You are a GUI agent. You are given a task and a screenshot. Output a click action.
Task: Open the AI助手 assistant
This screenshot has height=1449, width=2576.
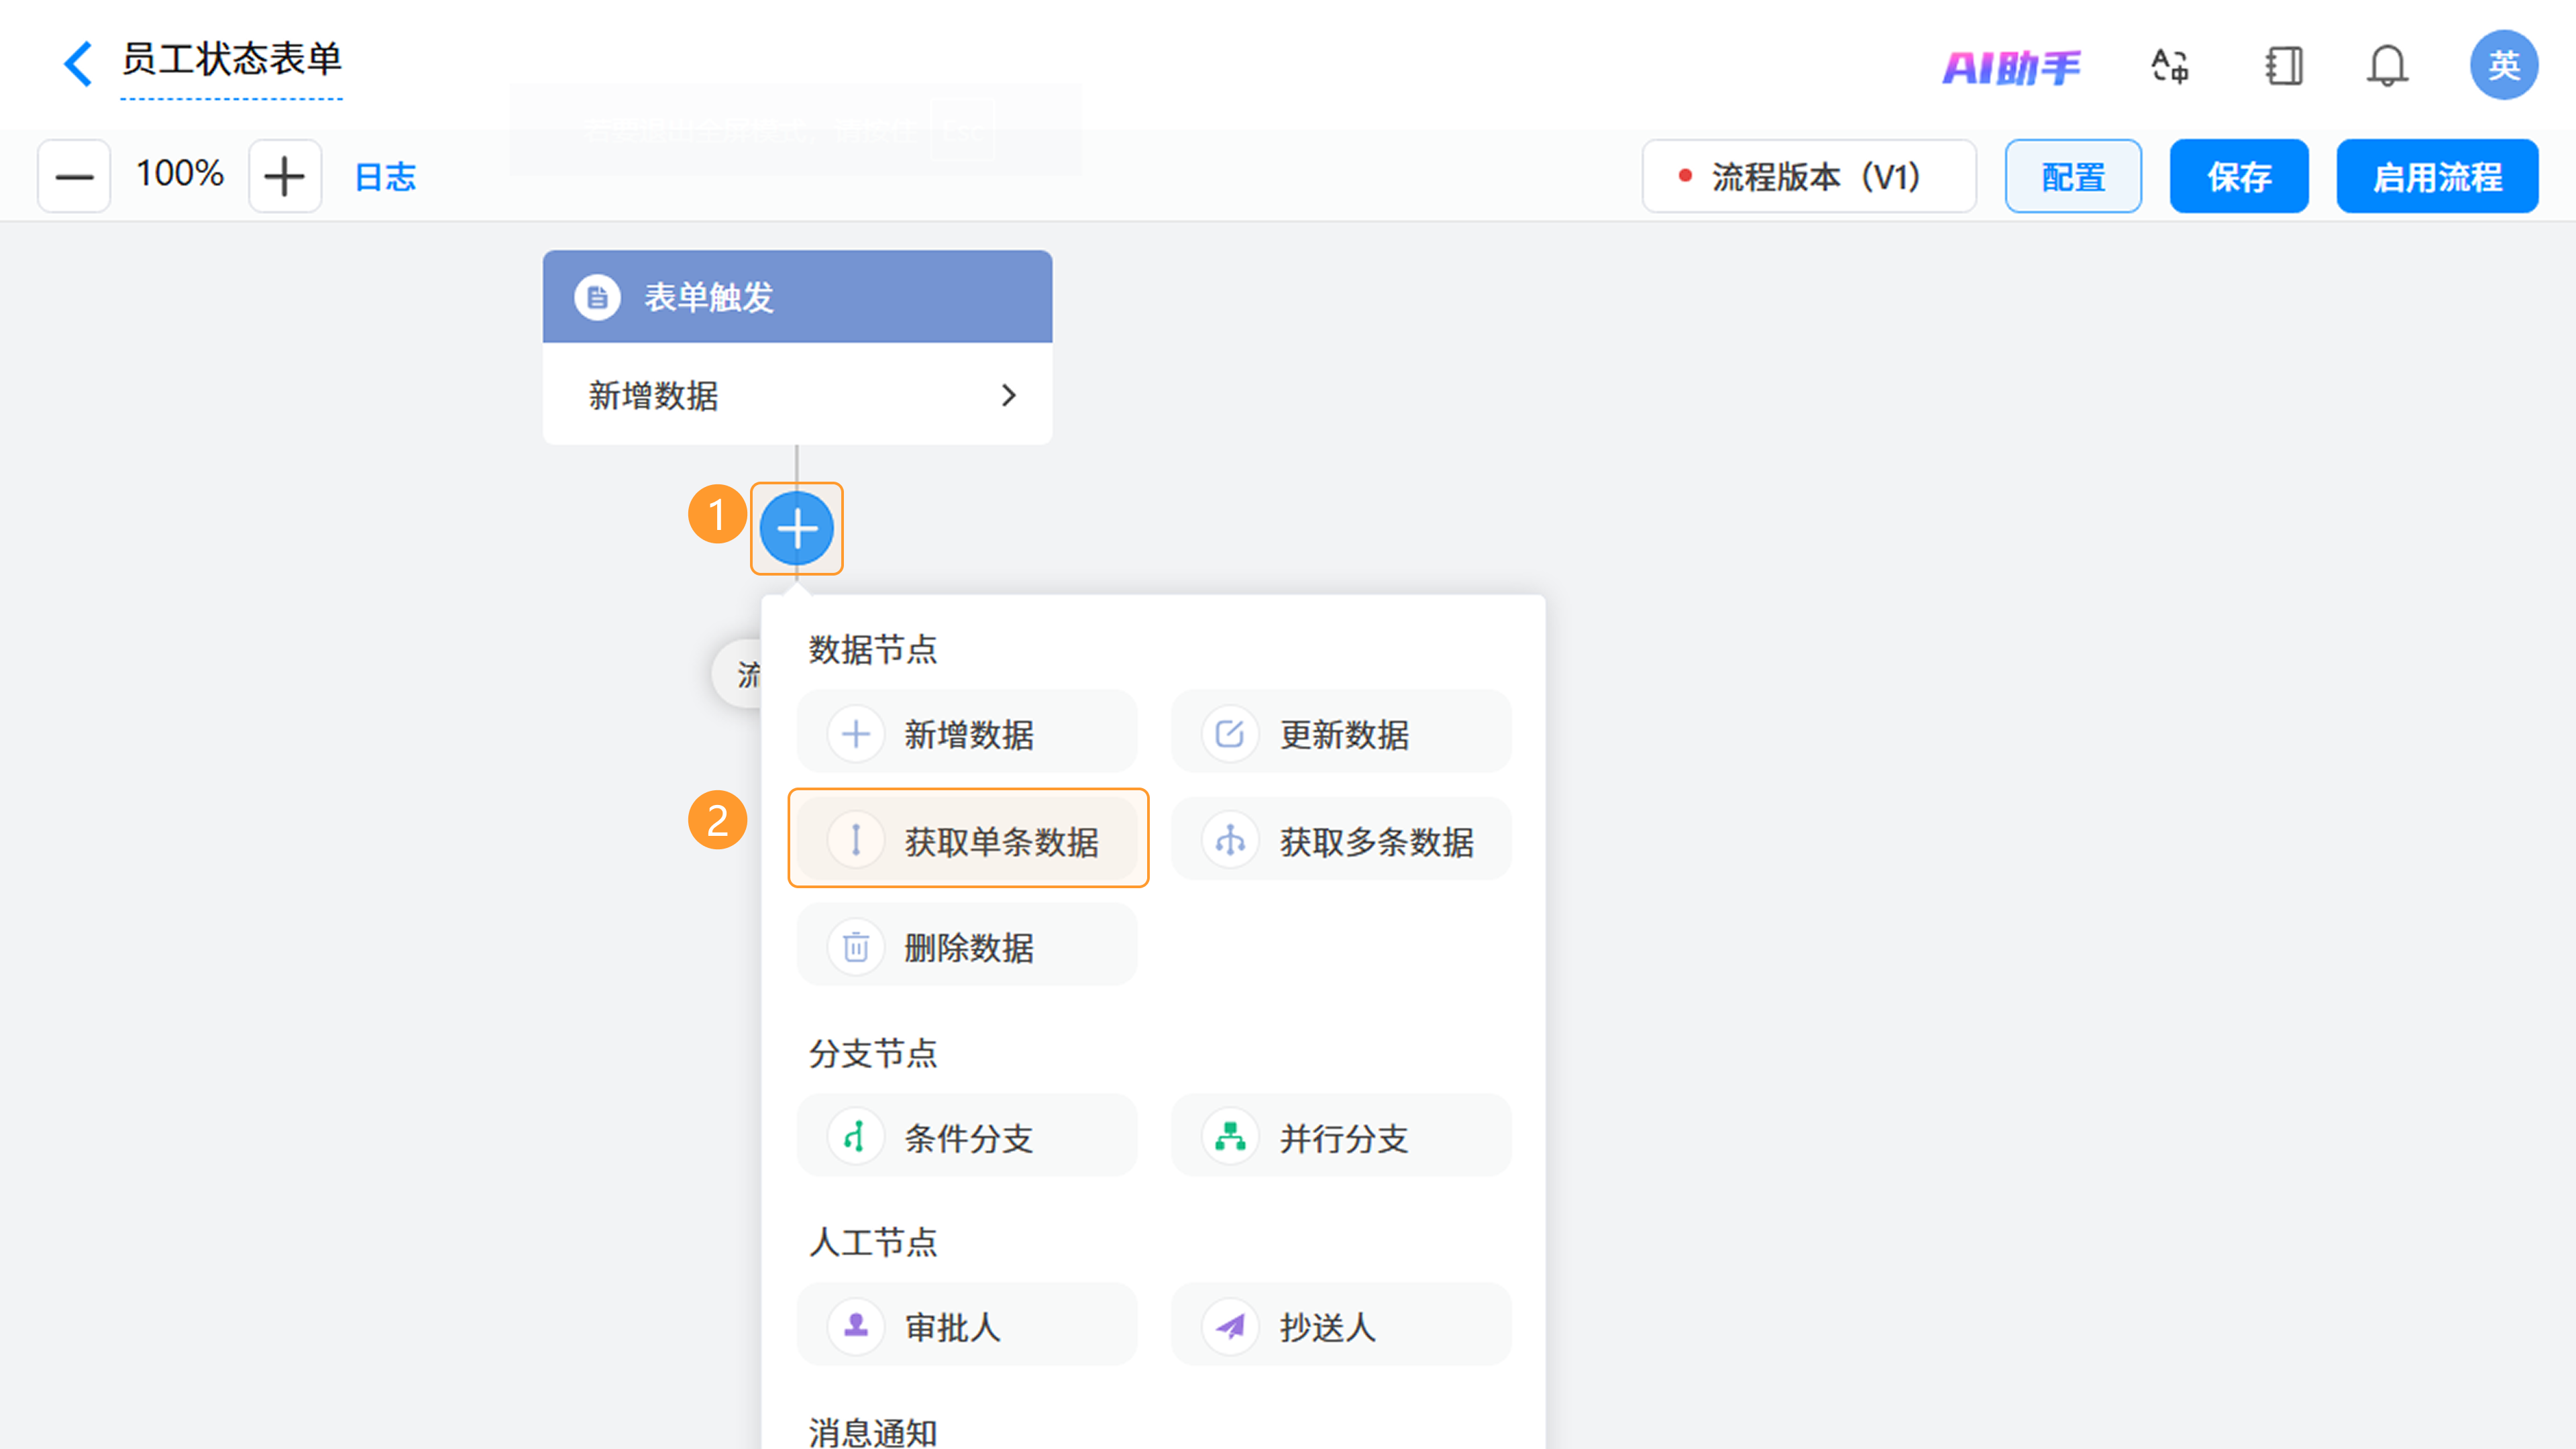click(2011, 68)
